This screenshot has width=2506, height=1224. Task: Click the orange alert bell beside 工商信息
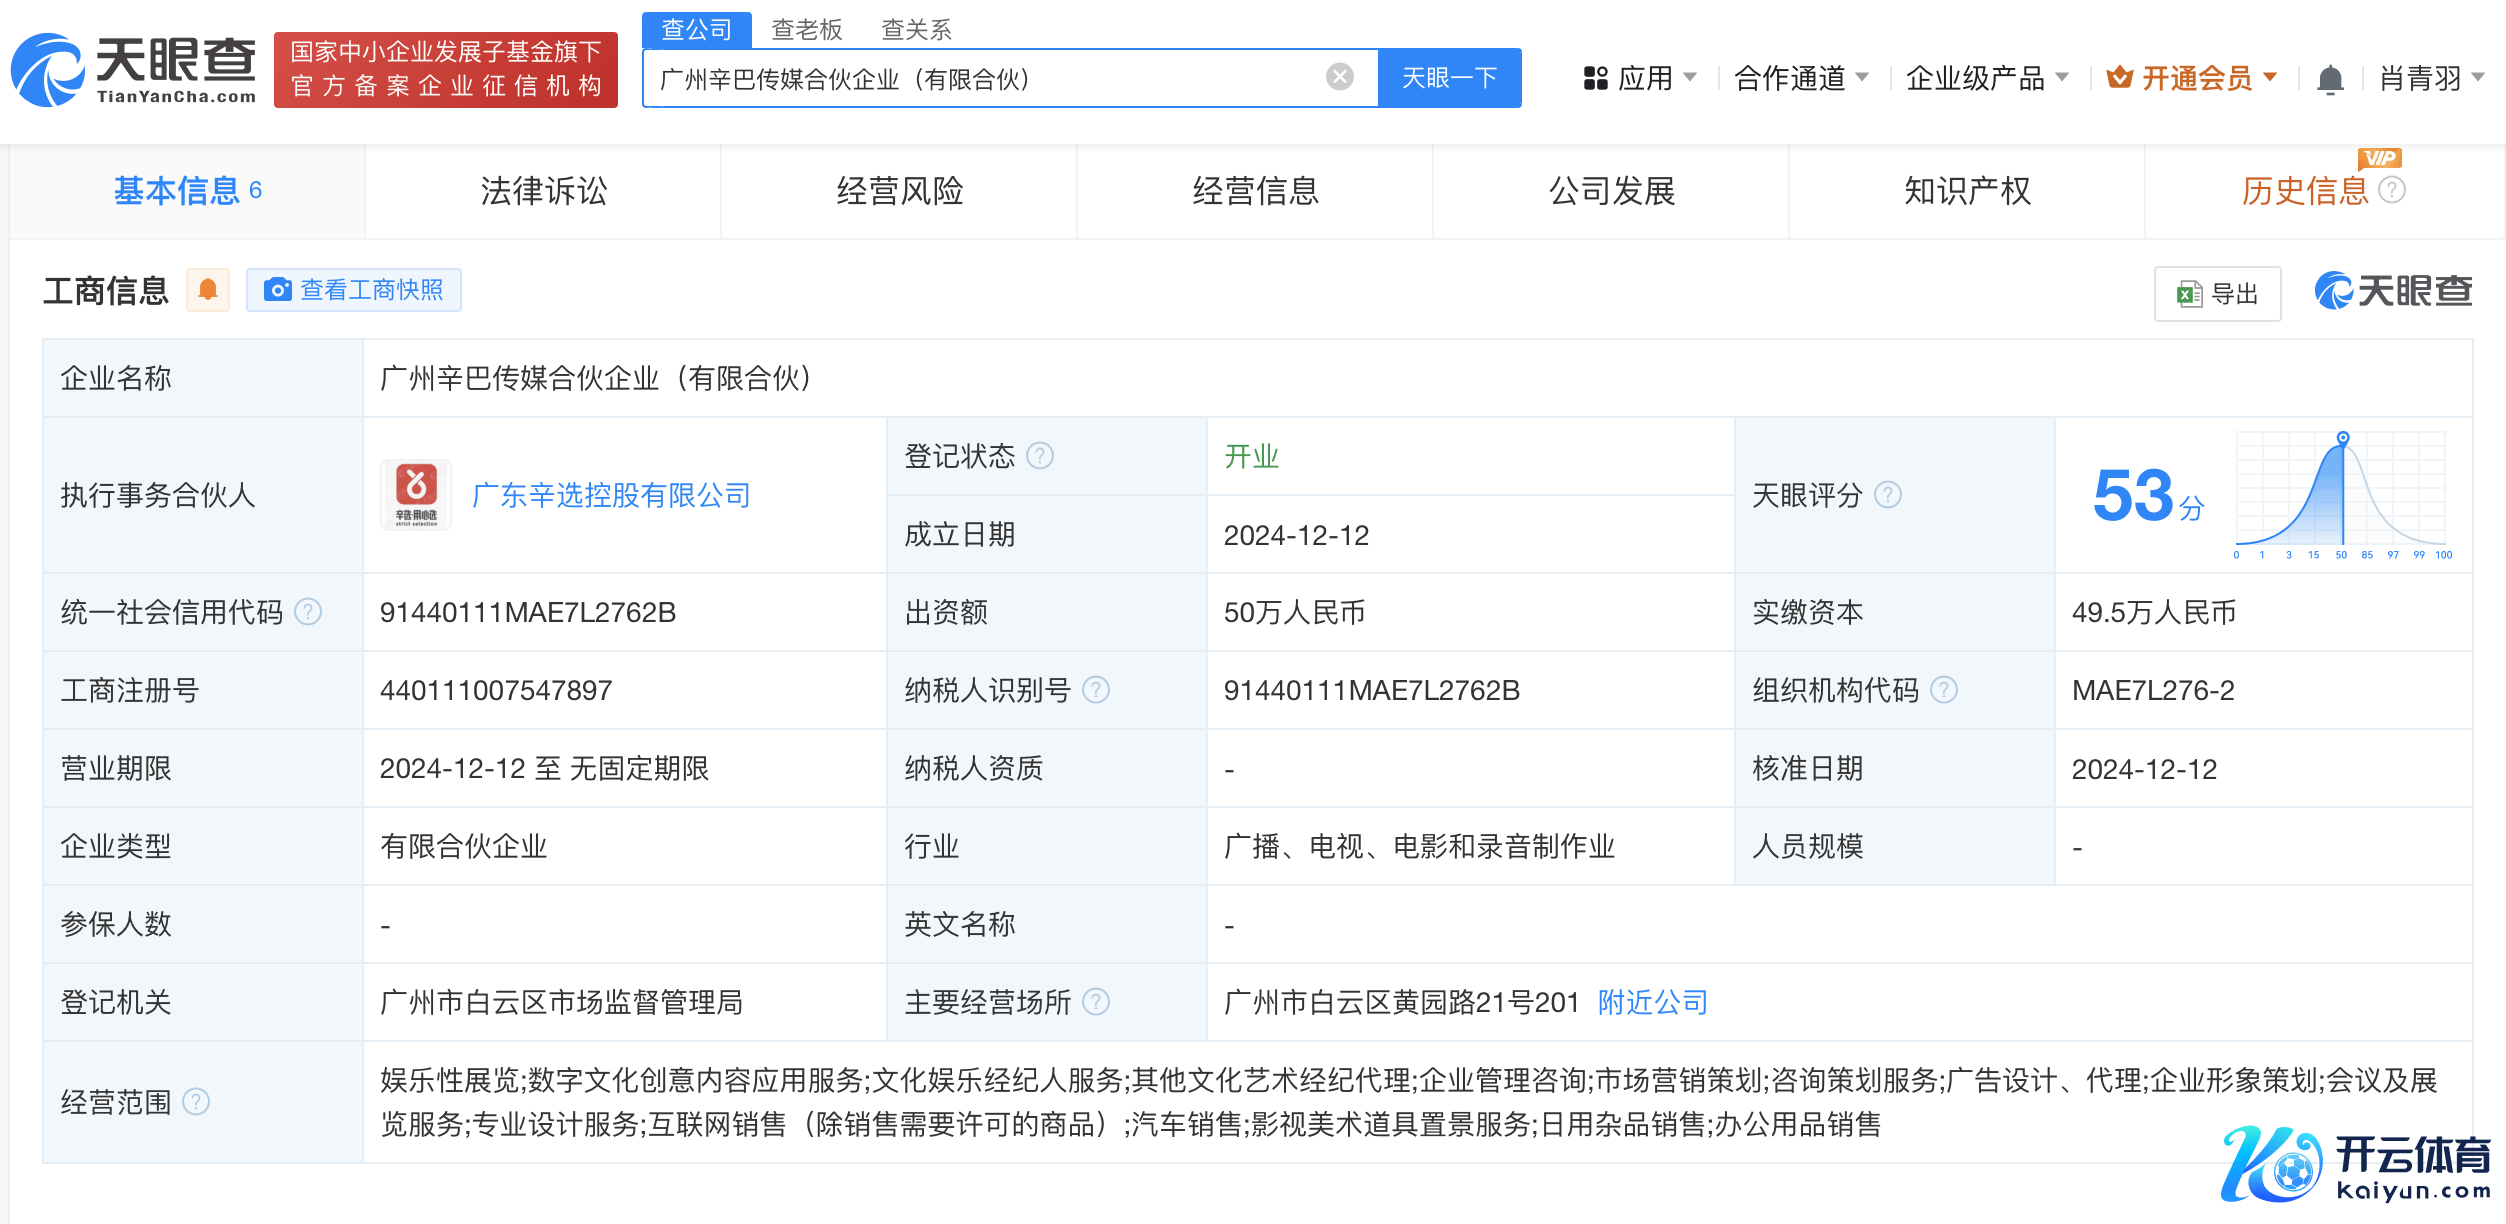coord(208,290)
